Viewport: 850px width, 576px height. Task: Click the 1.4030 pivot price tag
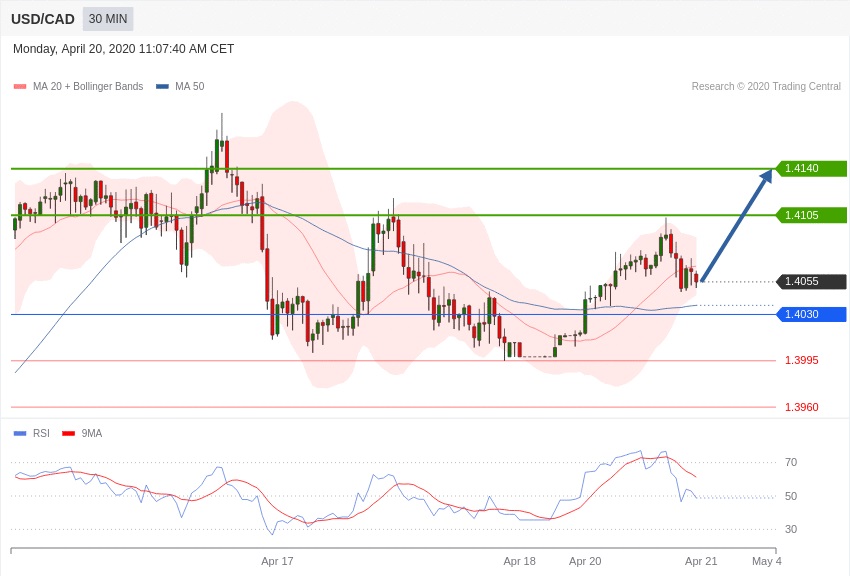(811, 314)
